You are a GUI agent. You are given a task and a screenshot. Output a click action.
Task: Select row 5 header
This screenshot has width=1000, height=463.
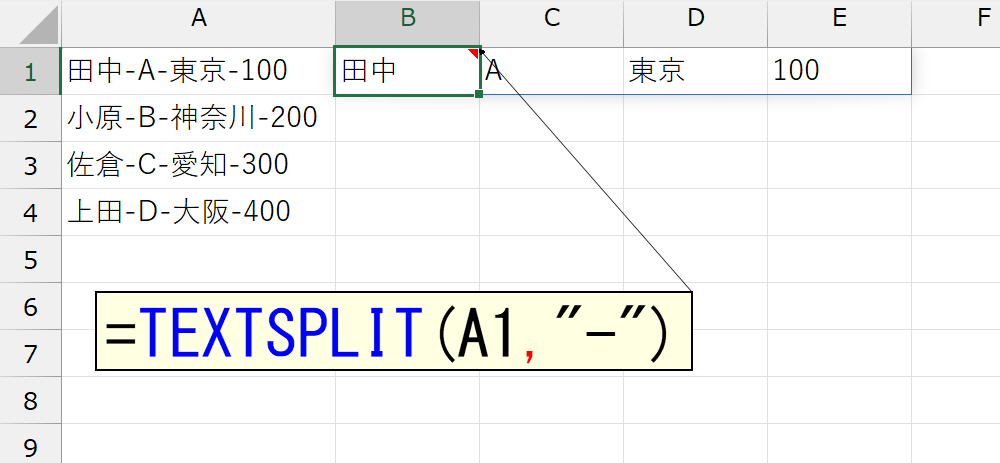pyautogui.click(x=31, y=260)
